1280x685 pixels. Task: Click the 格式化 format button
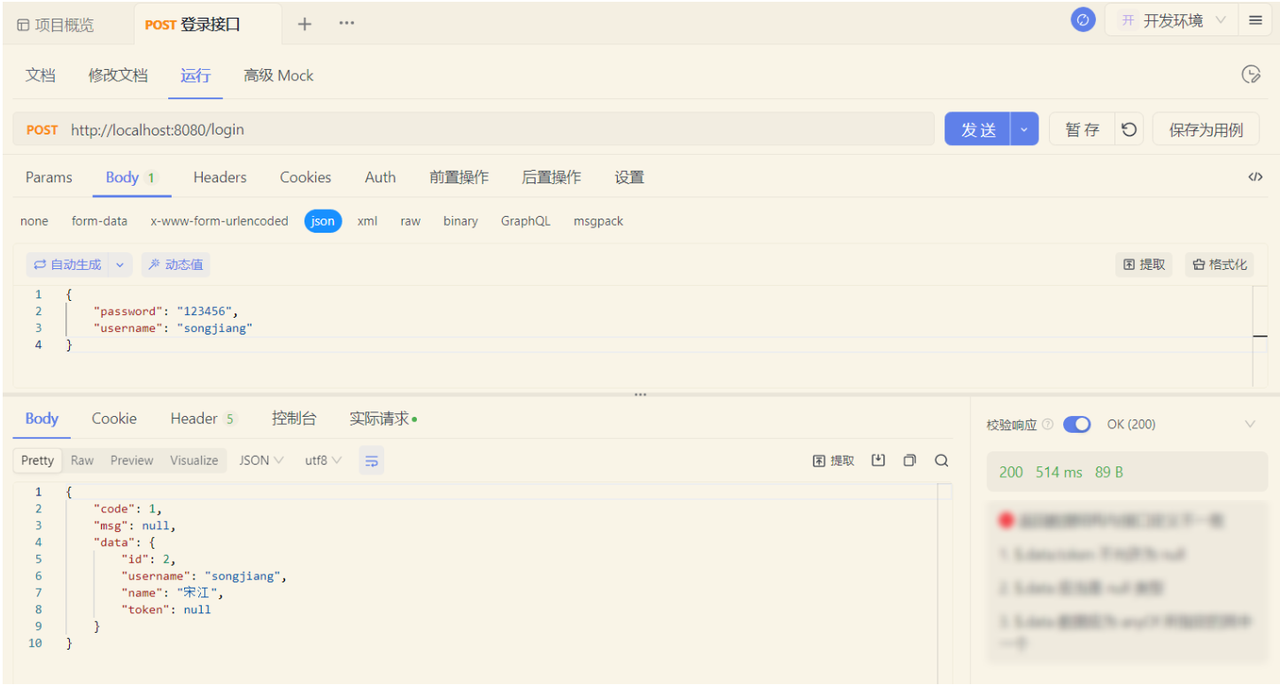[x=1219, y=264]
